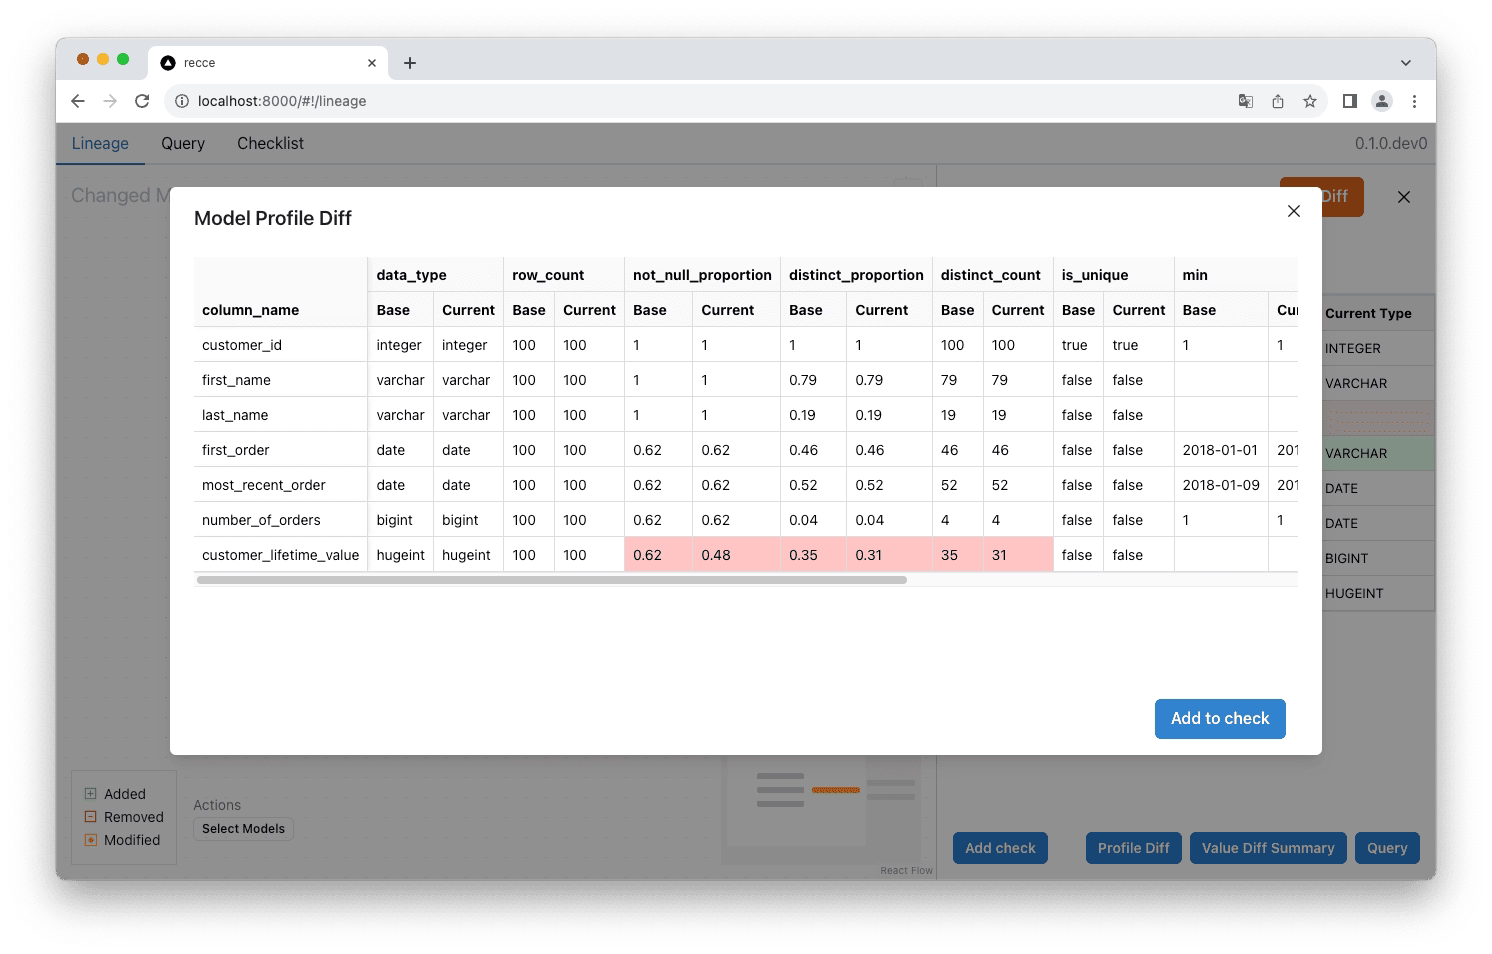
Task: Bookmark the page with the star icon
Action: click(1310, 101)
